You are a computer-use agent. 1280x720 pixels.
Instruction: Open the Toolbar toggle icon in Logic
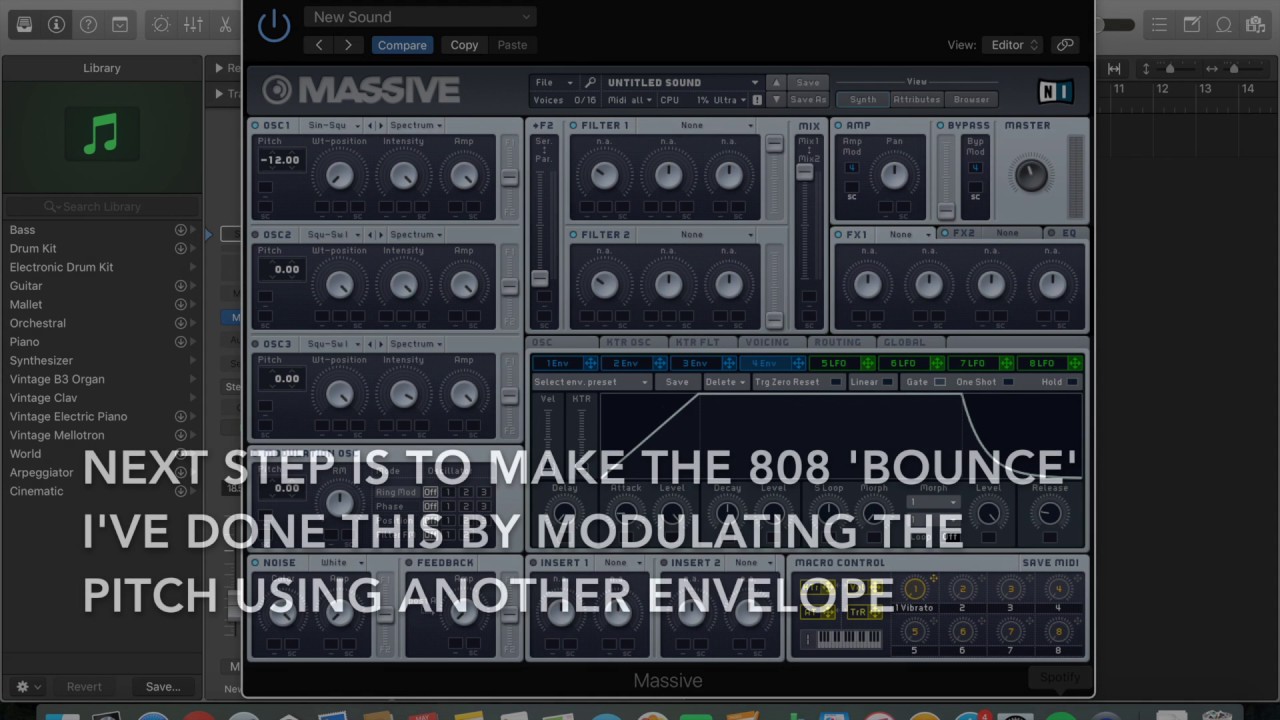pyautogui.click(x=120, y=25)
